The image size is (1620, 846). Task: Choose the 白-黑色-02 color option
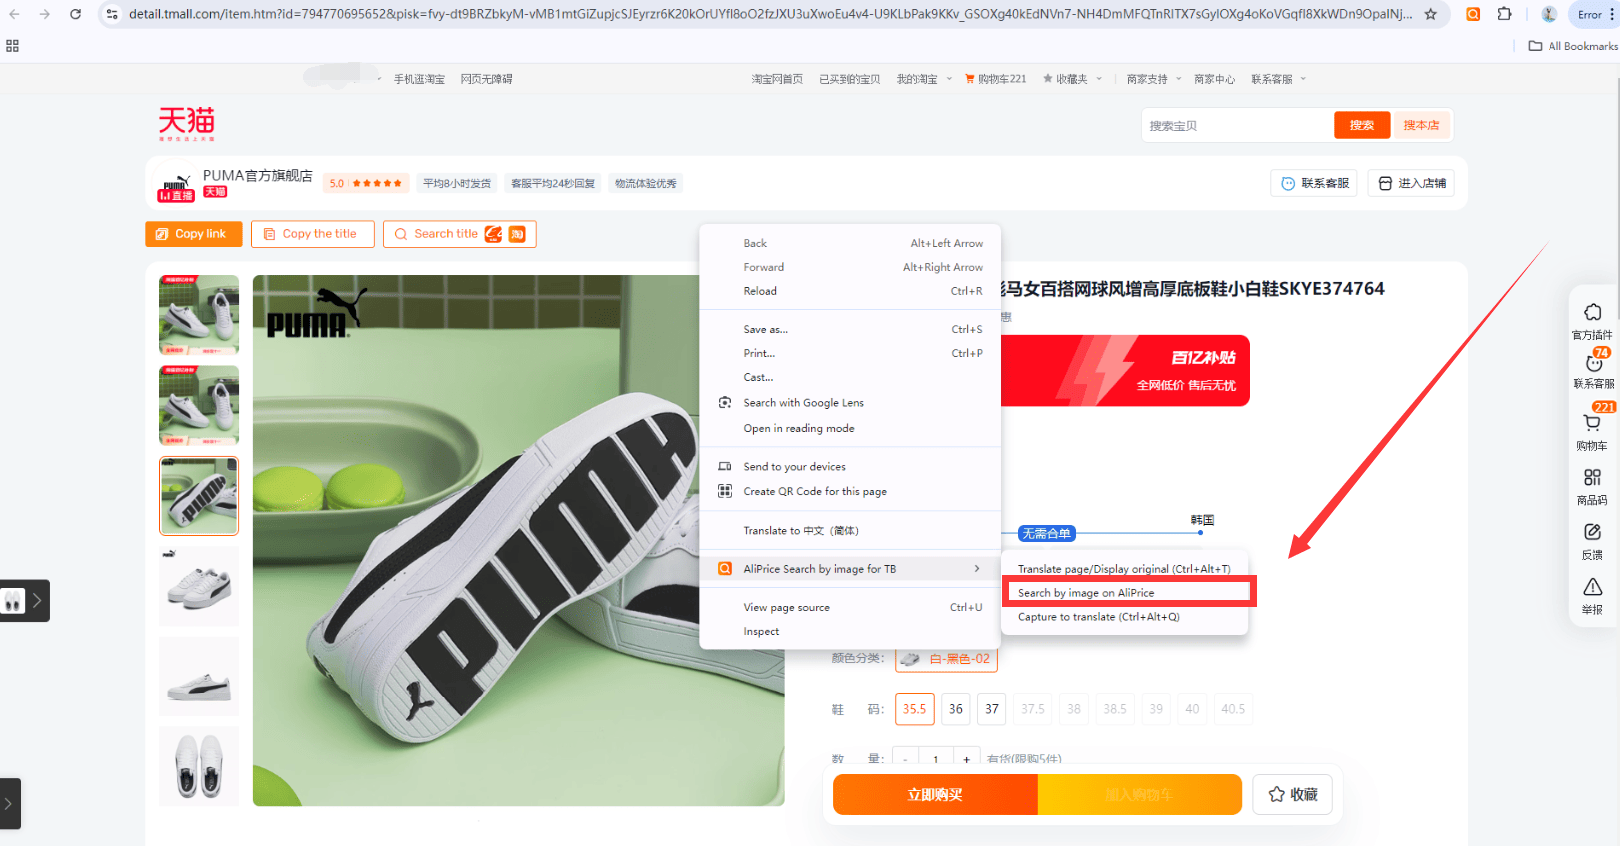tap(946, 659)
